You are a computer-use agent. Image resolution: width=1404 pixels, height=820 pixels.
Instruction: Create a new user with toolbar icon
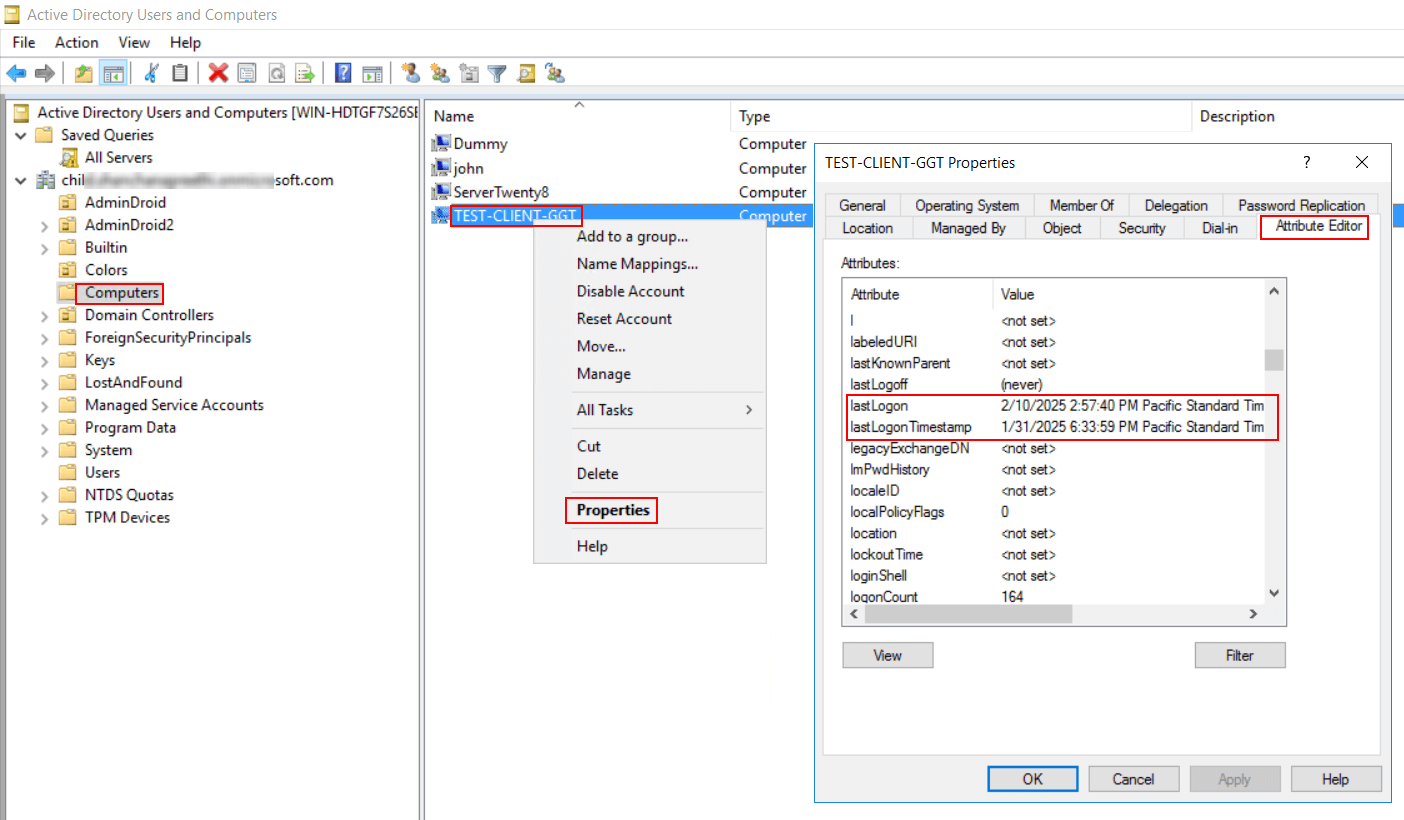[x=410, y=72]
